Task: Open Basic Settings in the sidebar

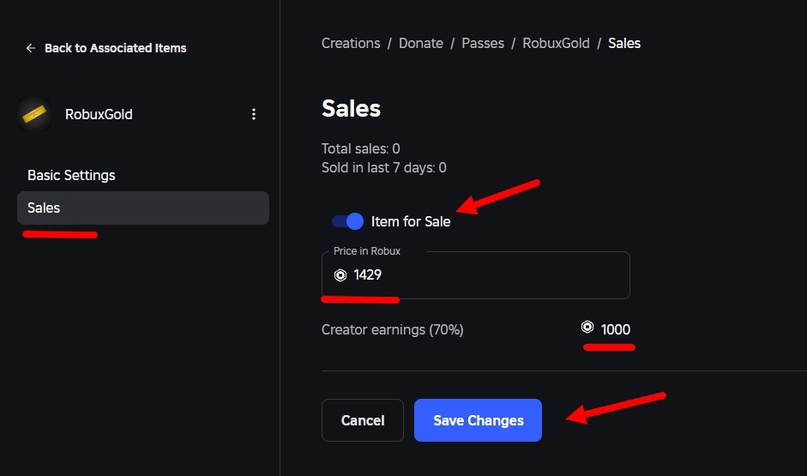Action: point(71,175)
